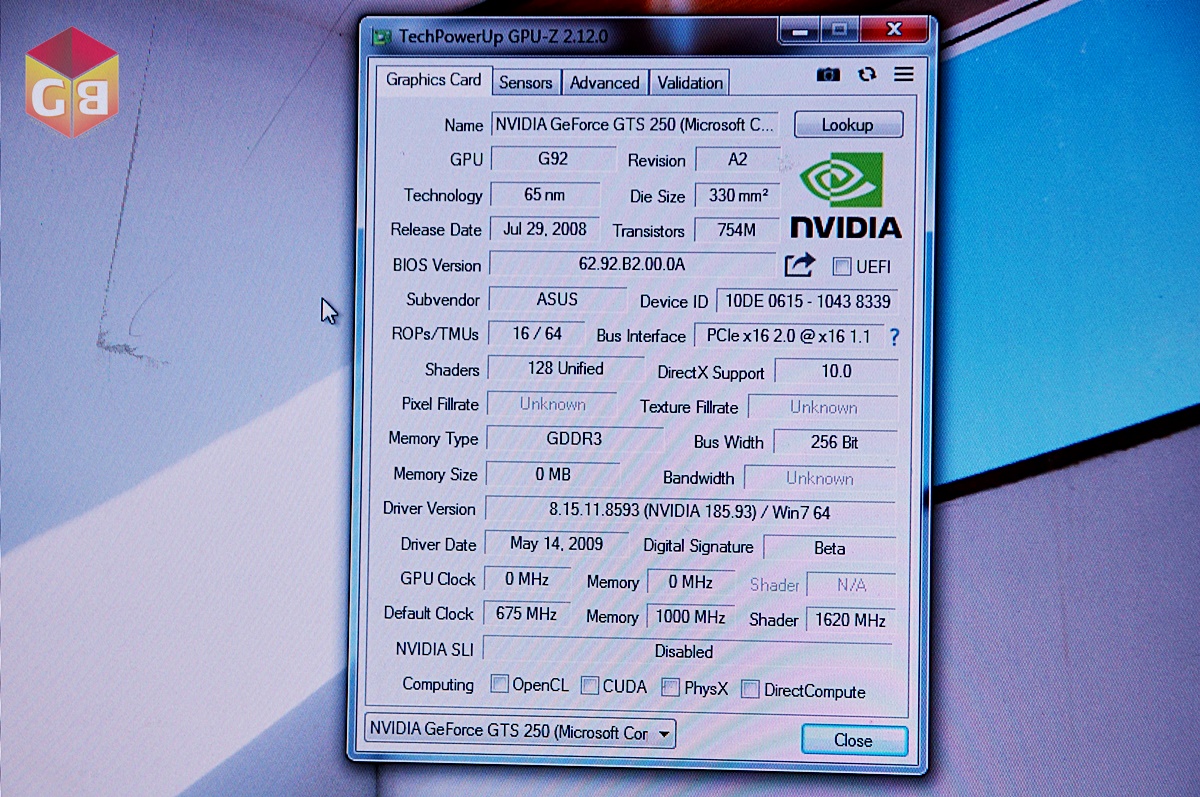Toggle the OpenCL checkbox

(x=500, y=685)
